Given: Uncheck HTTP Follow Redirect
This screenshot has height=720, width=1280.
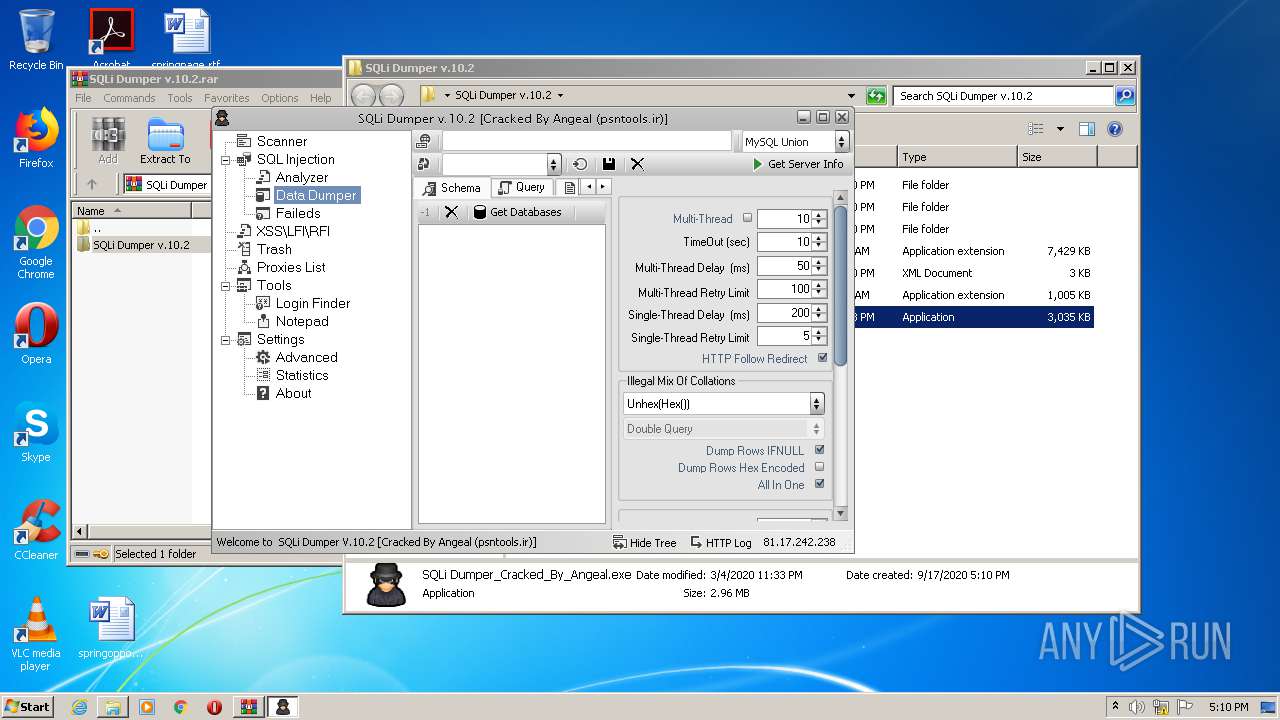Looking at the screenshot, I should pos(823,358).
